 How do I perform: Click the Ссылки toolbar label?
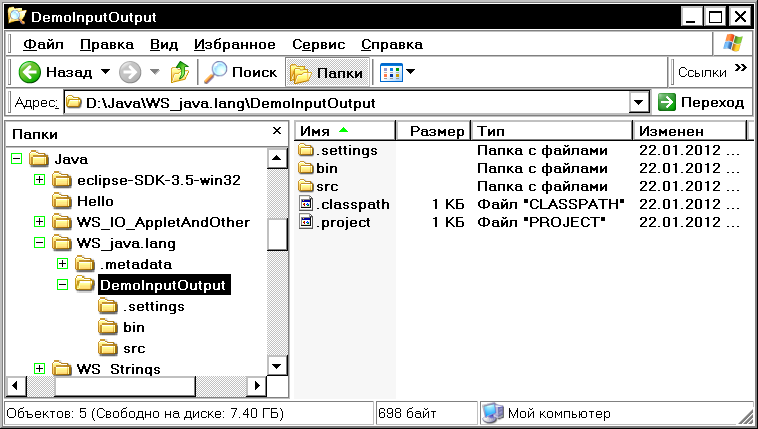[702, 73]
